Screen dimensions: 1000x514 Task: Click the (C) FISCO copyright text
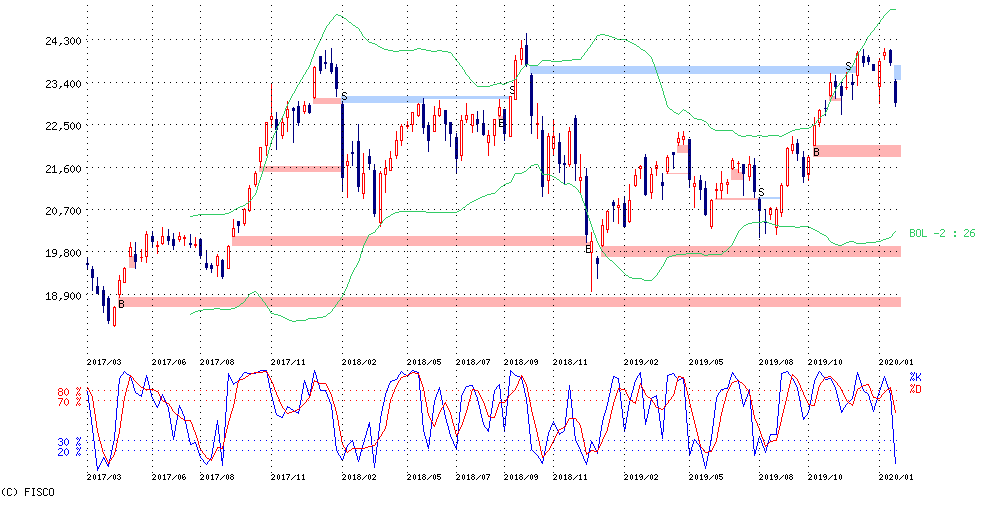click(x=28, y=492)
